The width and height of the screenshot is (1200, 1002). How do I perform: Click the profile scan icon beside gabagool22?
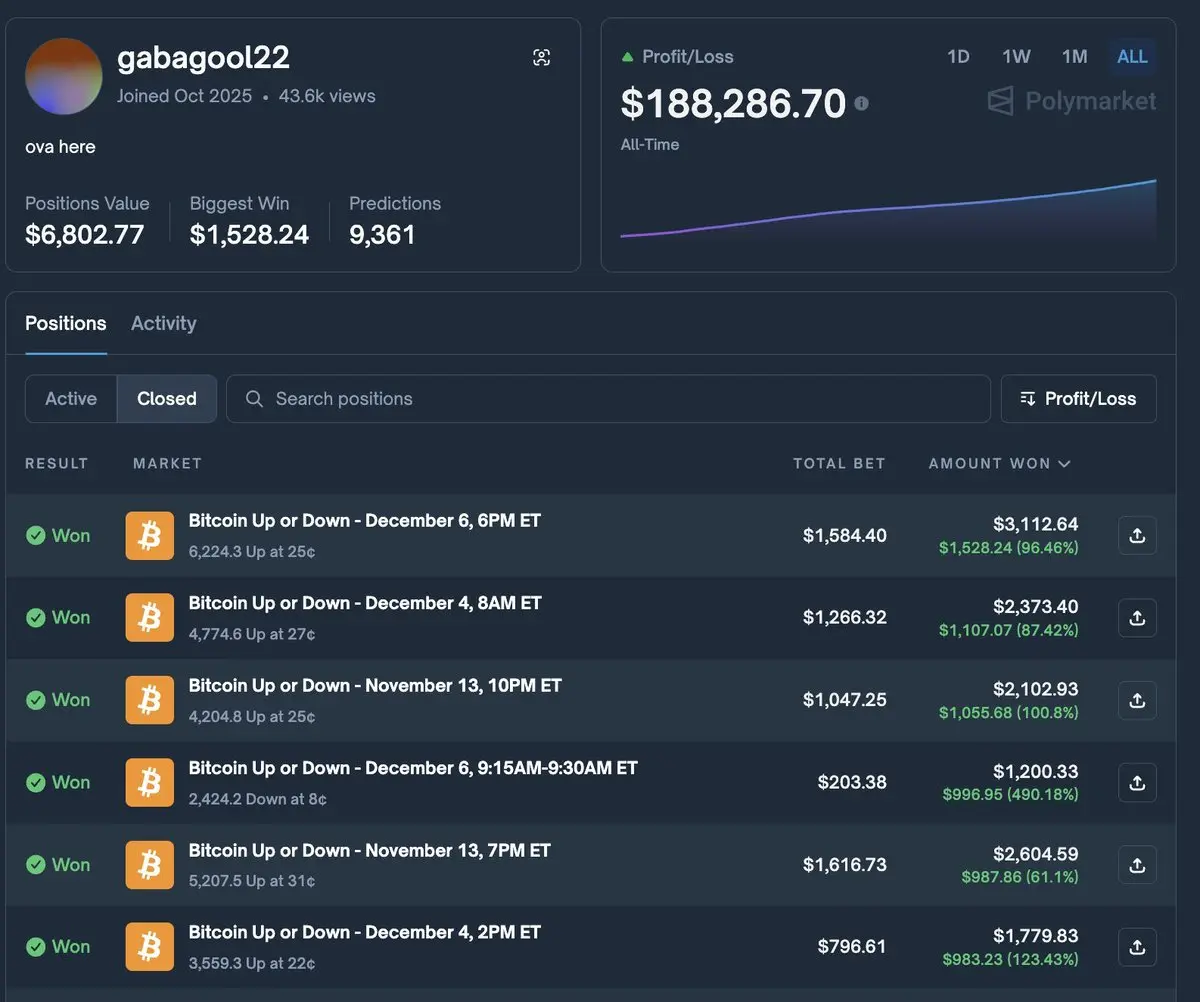[542, 58]
